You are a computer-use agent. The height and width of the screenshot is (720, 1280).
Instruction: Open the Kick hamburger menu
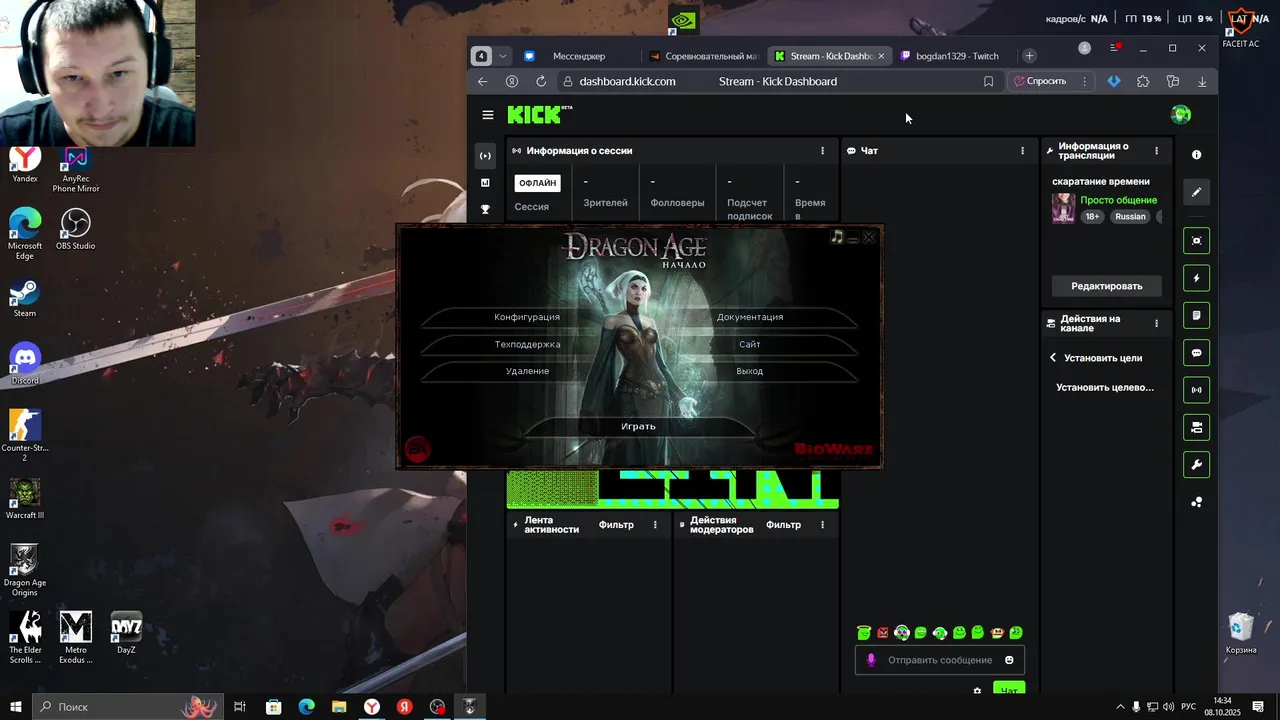coord(488,115)
